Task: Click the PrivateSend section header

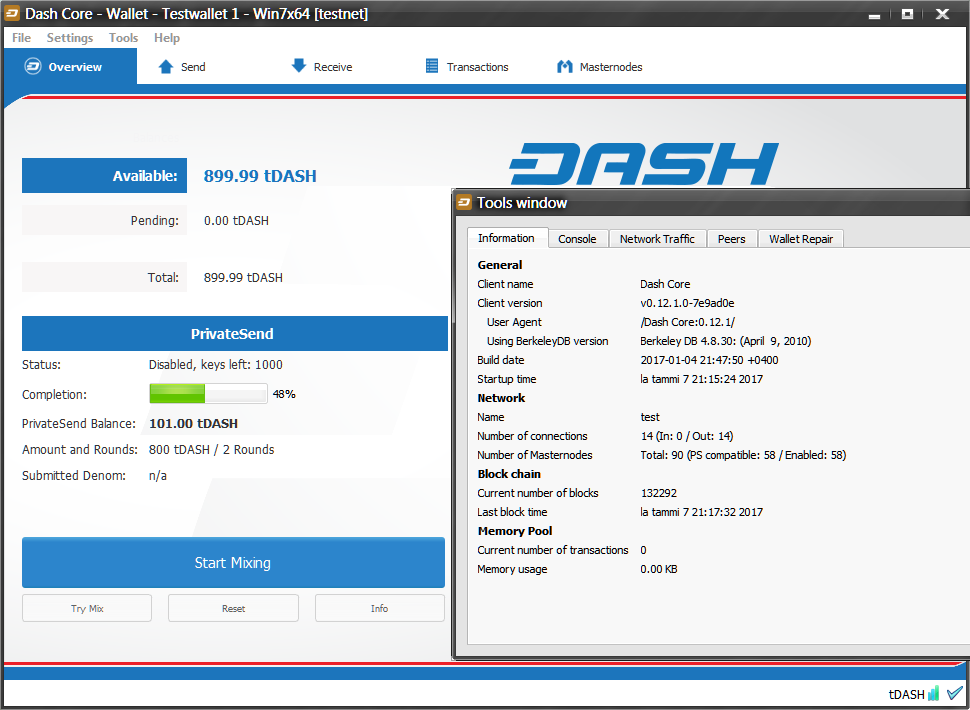Action: tap(235, 334)
